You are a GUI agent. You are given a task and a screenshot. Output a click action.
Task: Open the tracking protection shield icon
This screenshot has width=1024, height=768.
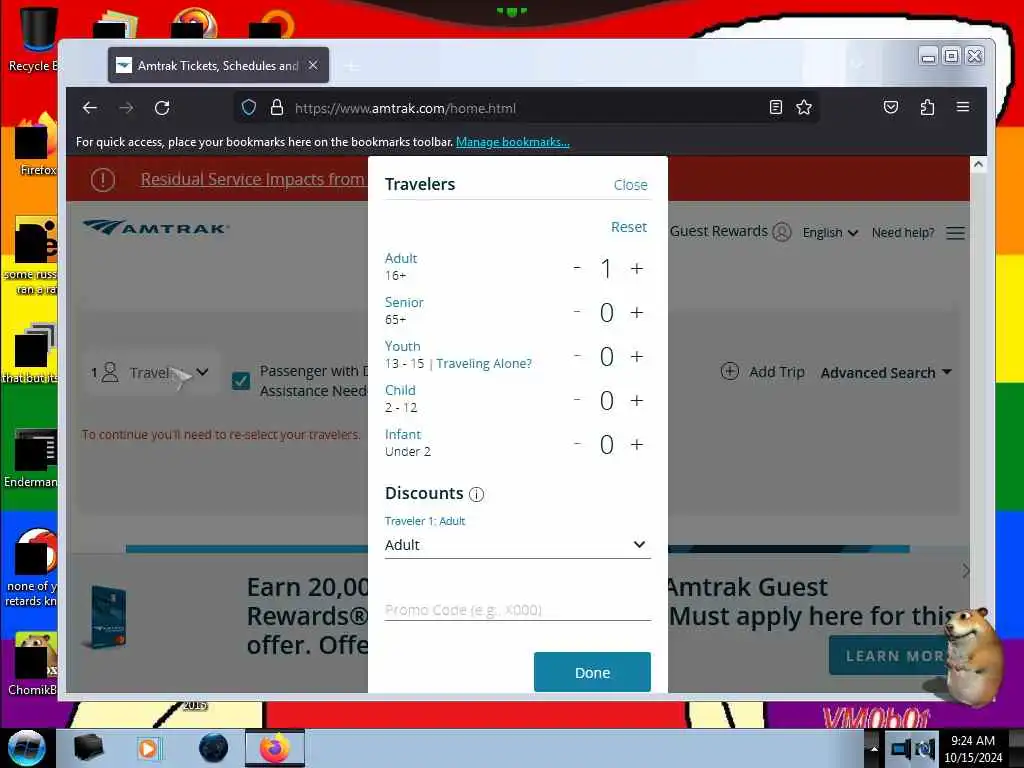point(249,107)
